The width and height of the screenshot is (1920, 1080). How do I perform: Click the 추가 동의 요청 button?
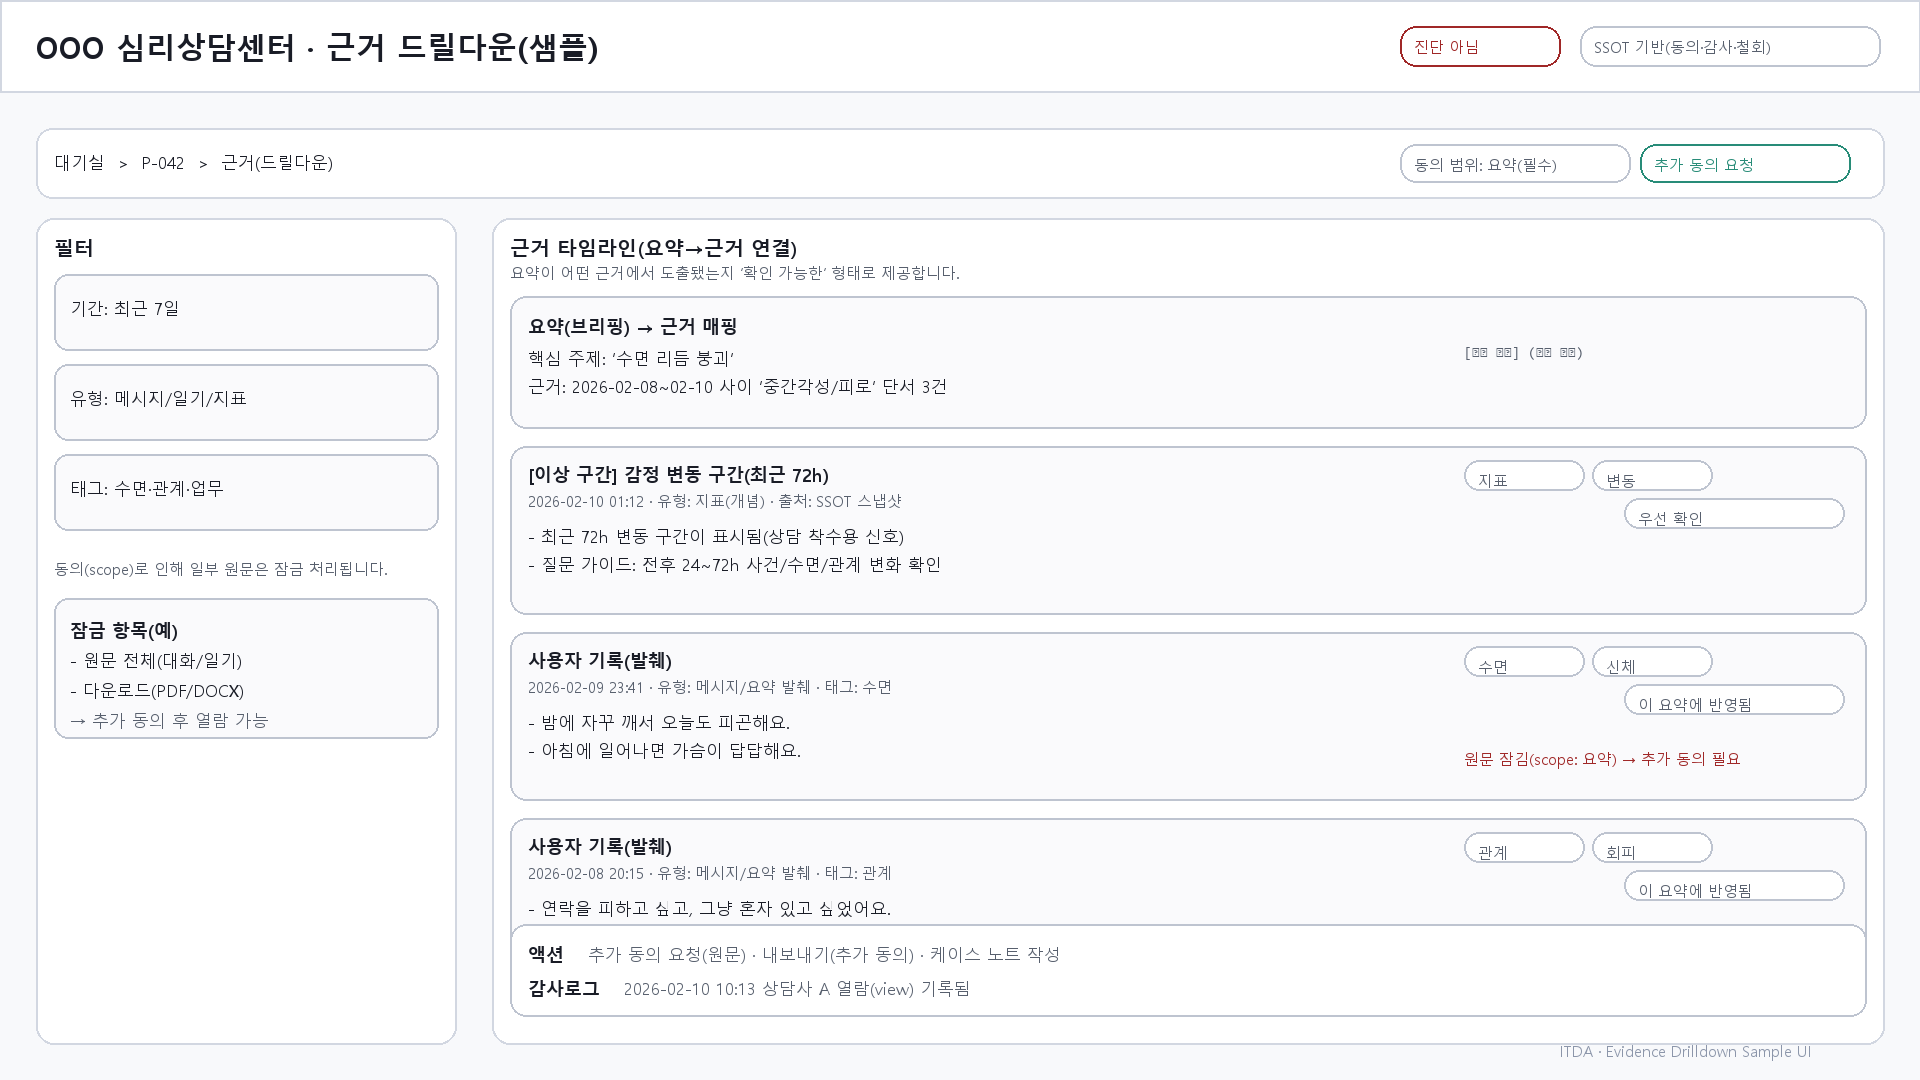click(1744, 163)
